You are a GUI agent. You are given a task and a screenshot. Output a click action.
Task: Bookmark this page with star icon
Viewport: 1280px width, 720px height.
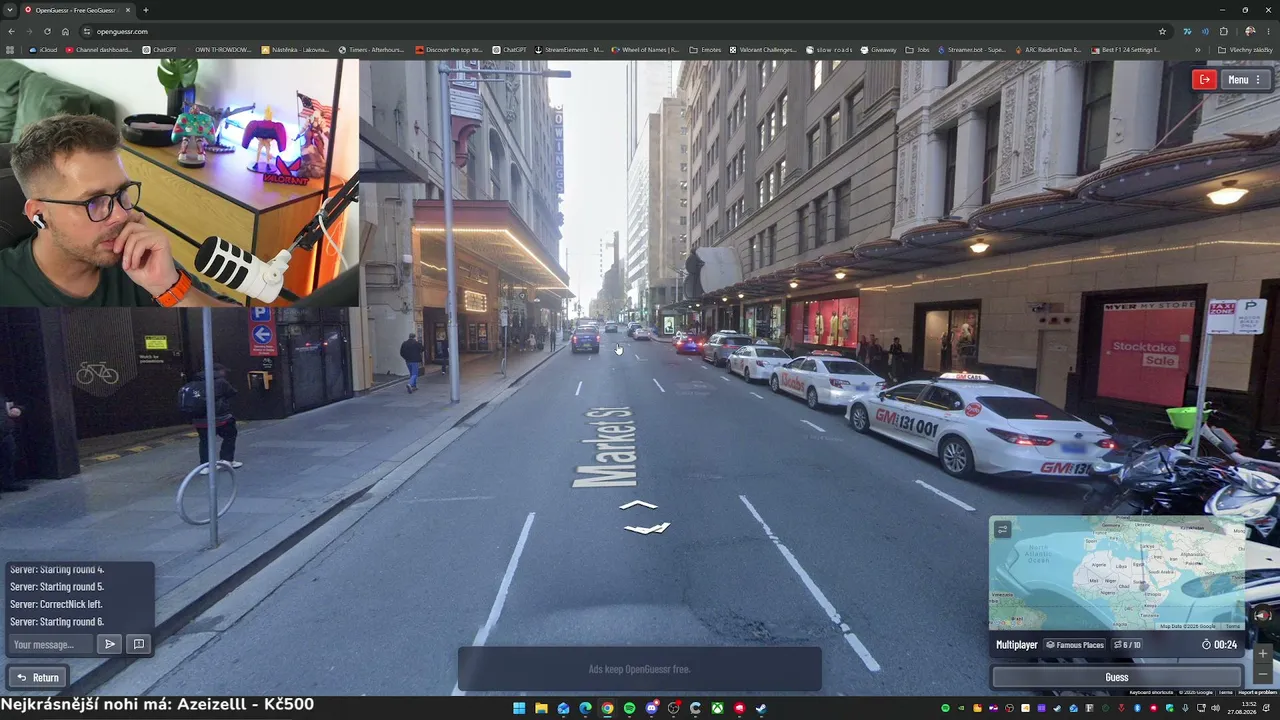[1162, 31]
